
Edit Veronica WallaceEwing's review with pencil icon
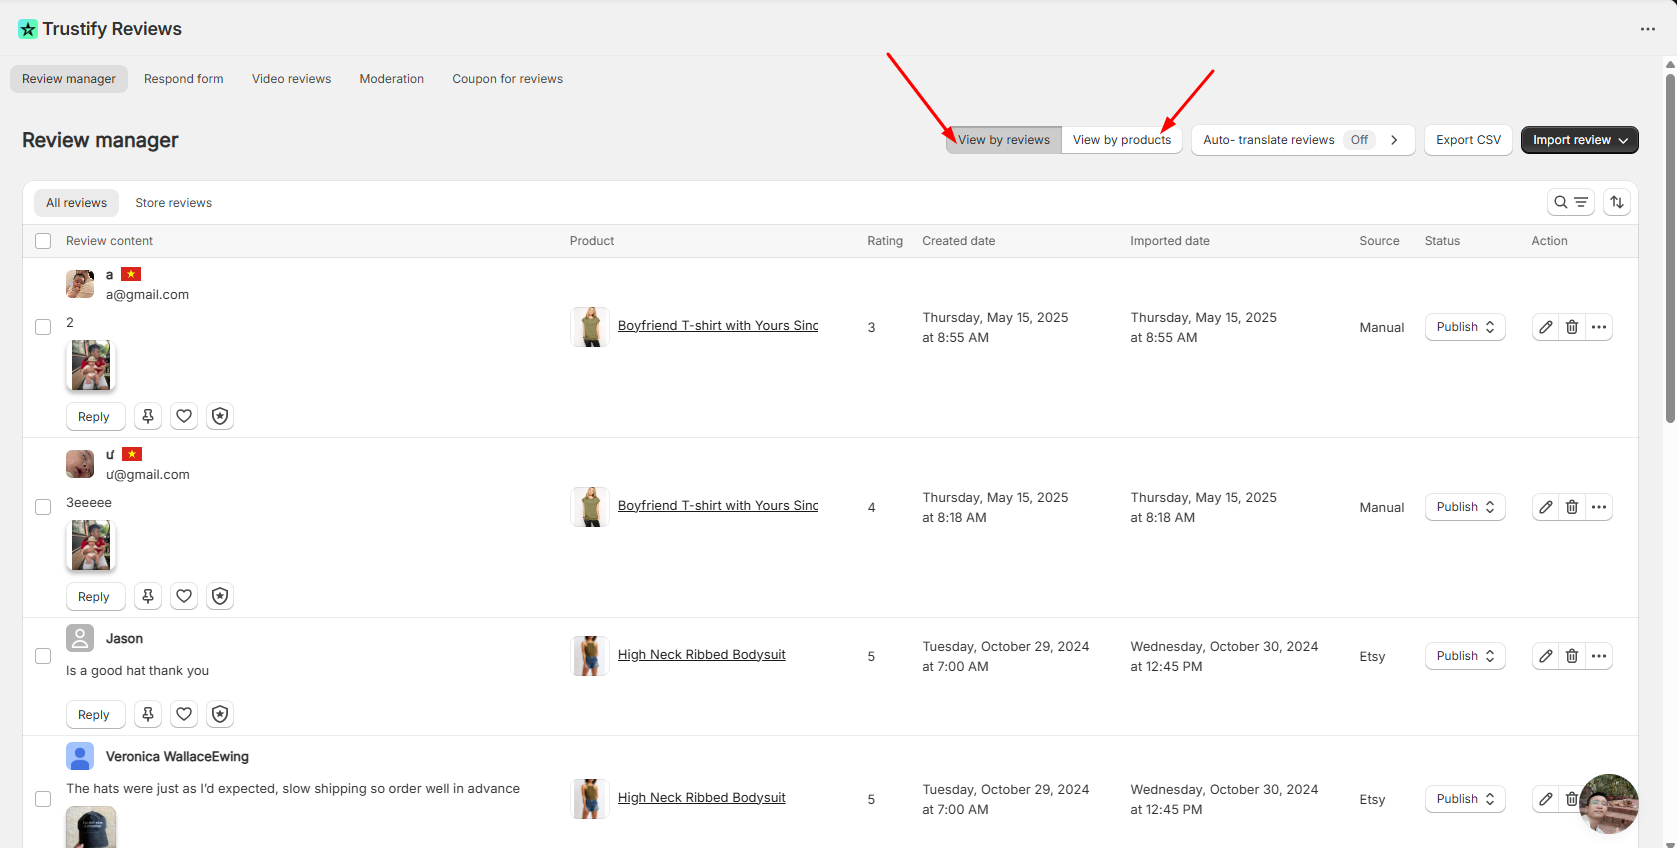(x=1545, y=799)
